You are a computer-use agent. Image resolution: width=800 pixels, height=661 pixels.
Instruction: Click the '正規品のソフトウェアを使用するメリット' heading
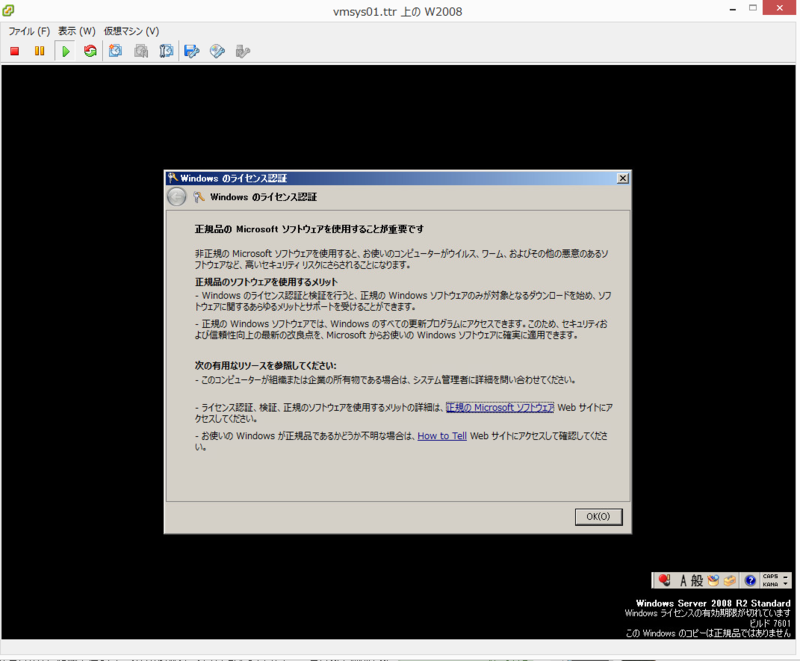pyautogui.click(x=266, y=282)
